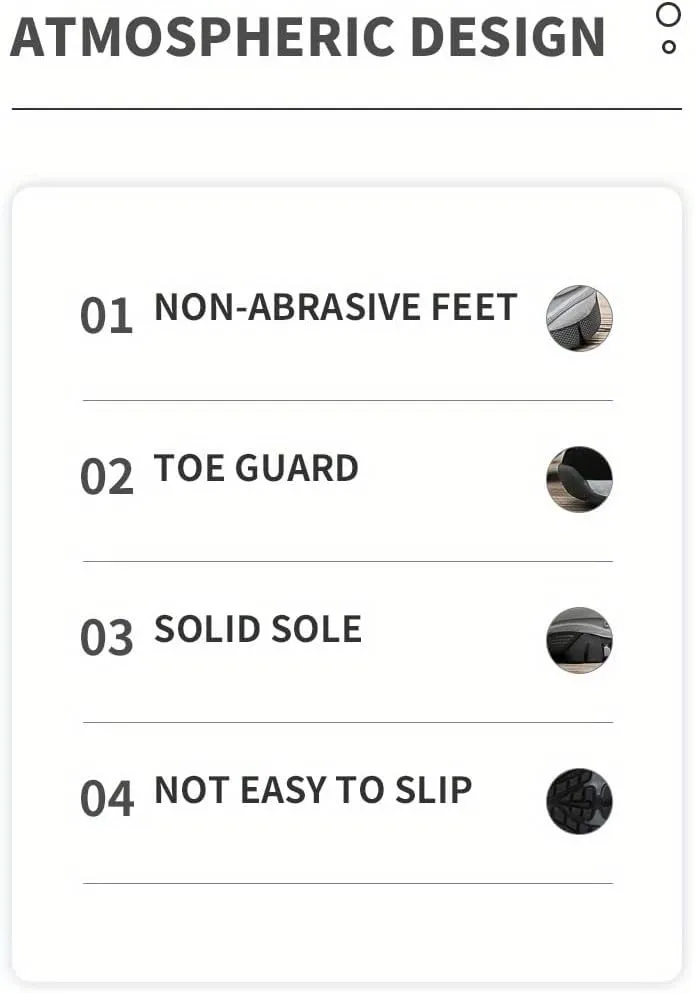The width and height of the screenshot is (695, 993).
Task: Select the TOE GUARD label
Action: coord(257,468)
